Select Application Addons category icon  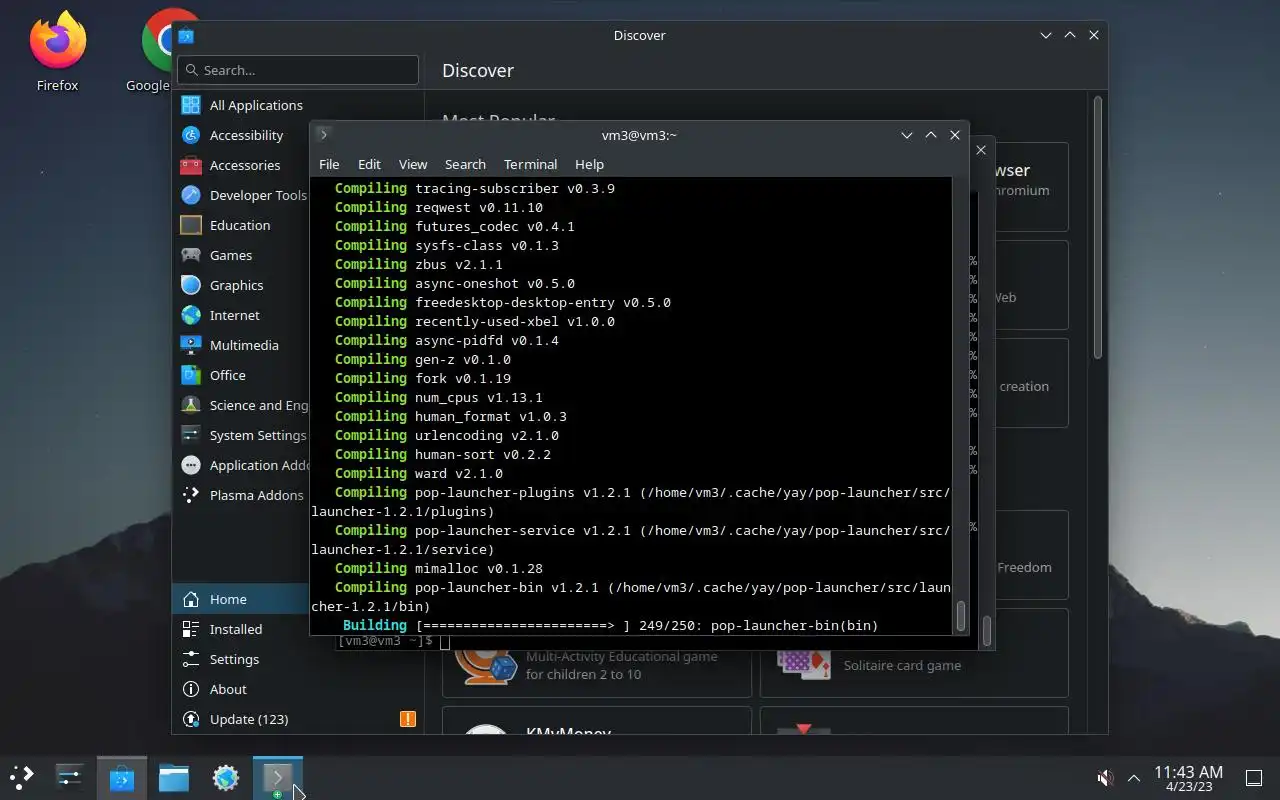191,465
